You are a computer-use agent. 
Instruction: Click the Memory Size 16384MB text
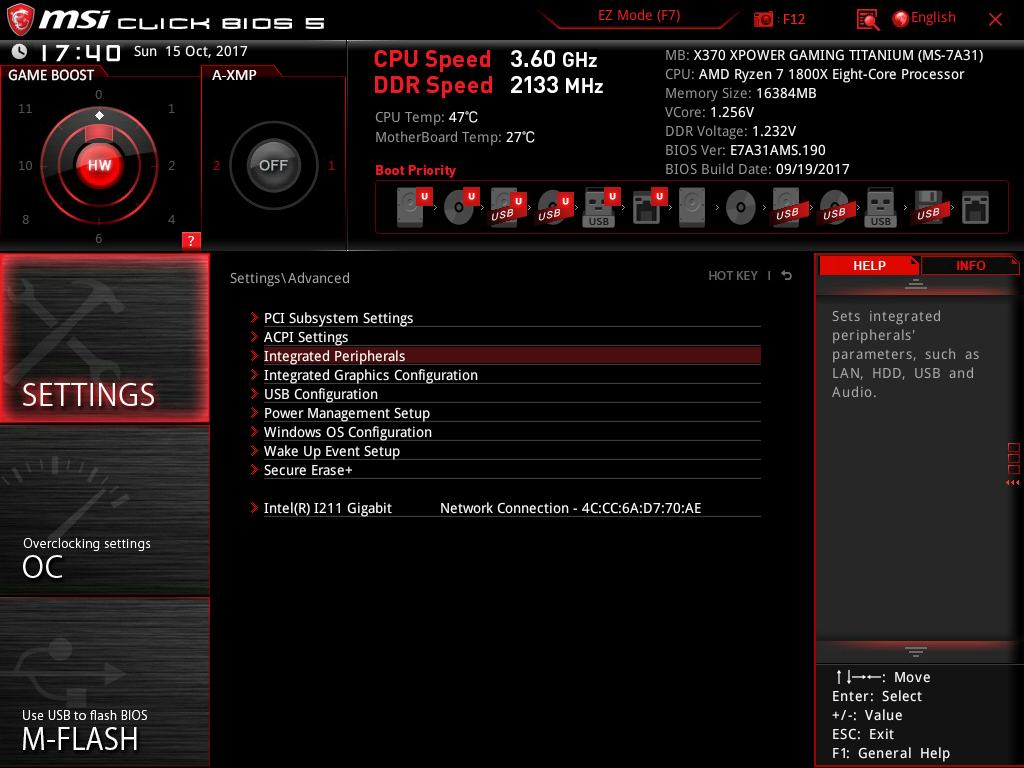coord(741,93)
